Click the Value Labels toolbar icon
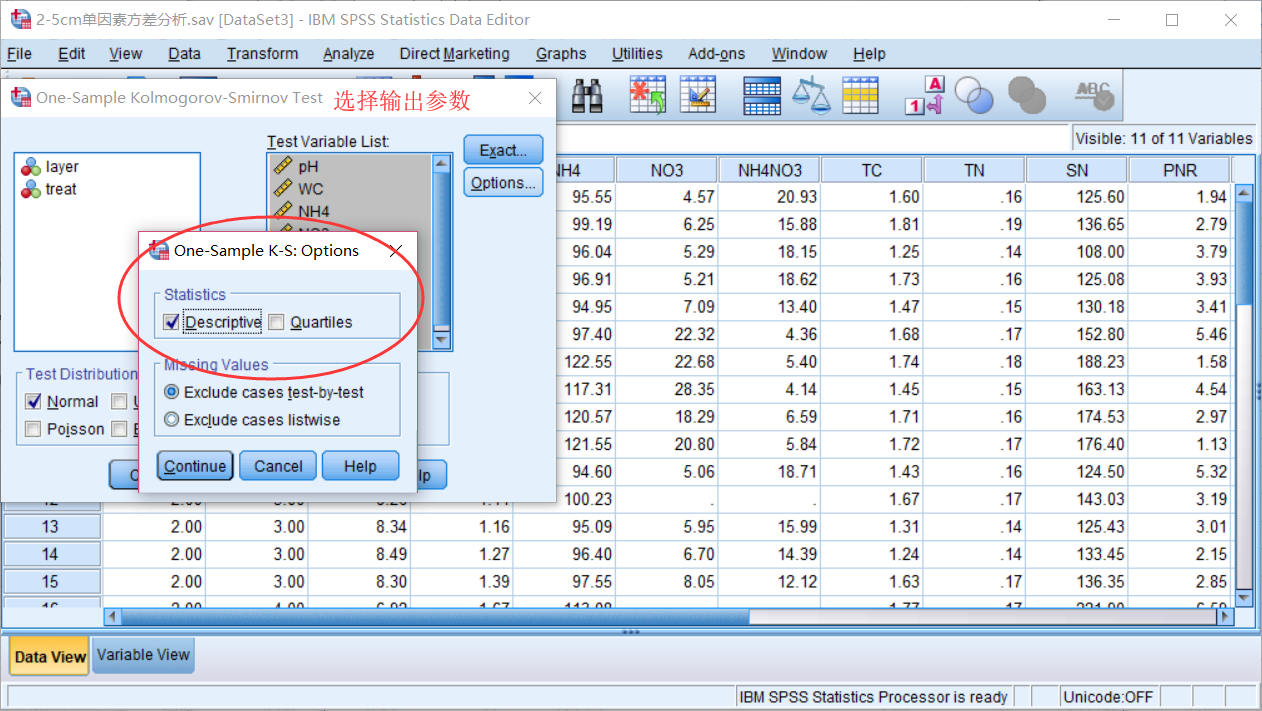 pos(925,96)
